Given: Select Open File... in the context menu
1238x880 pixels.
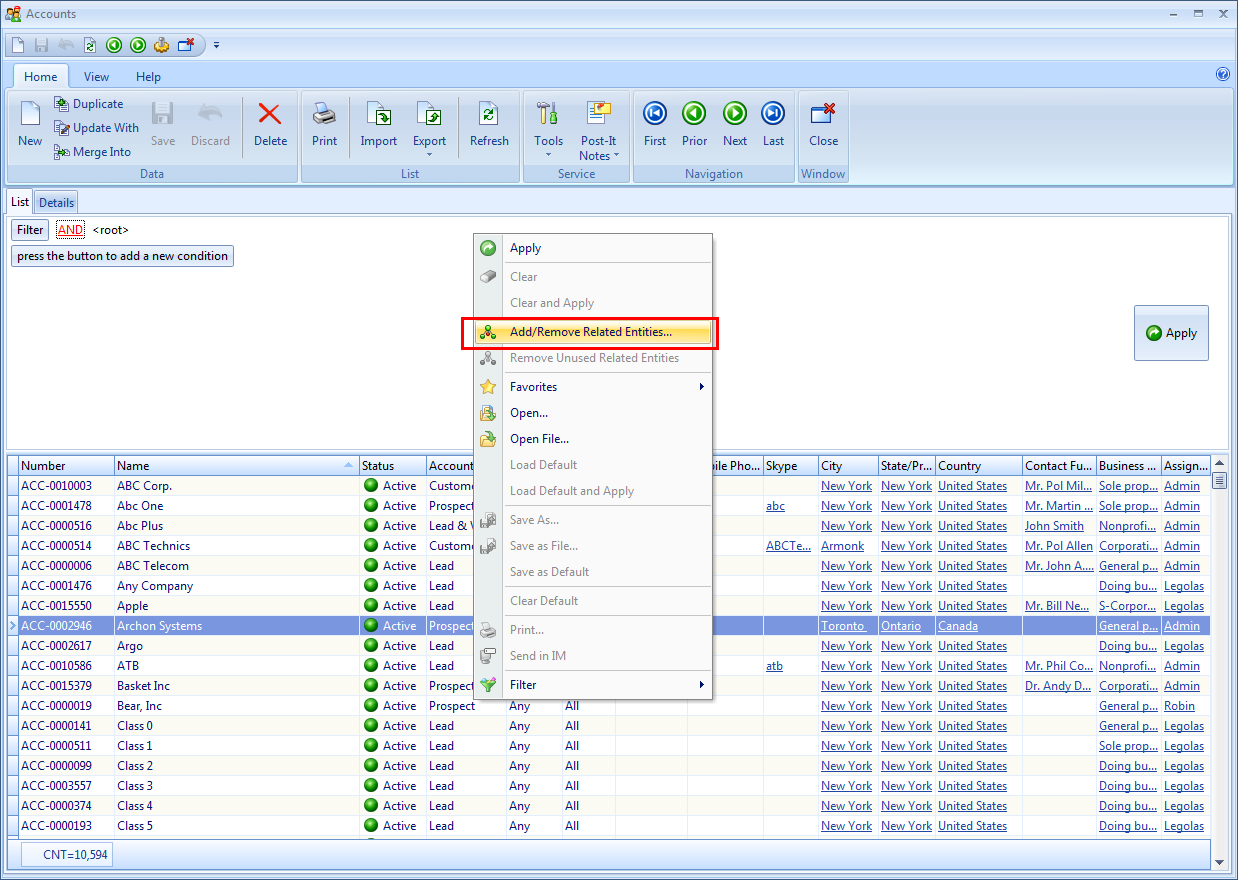Looking at the screenshot, I should pyautogui.click(x=593, y=439).
